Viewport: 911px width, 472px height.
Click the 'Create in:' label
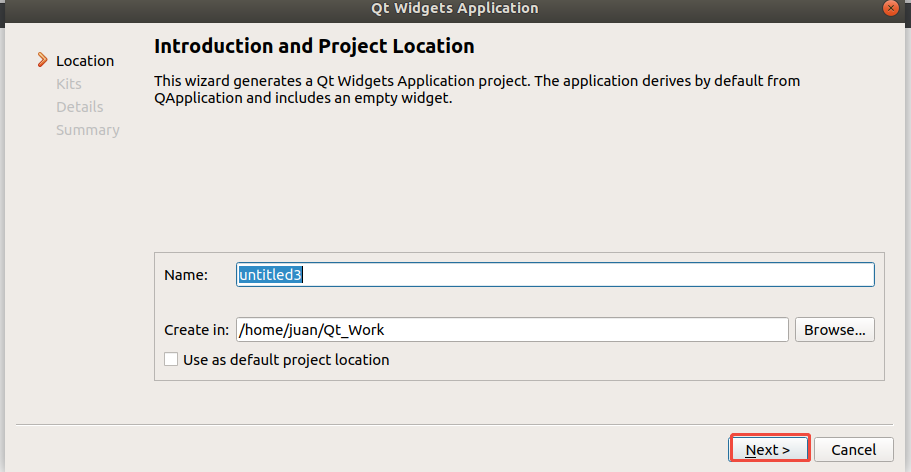pos(197,330)
